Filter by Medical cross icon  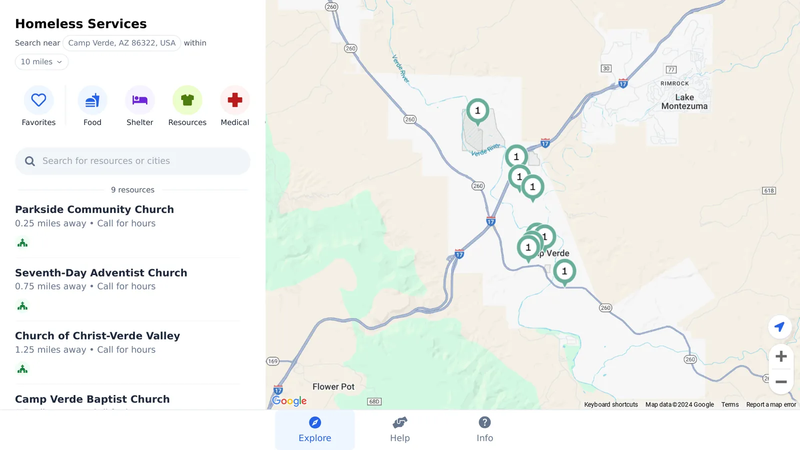pos(235,100)
